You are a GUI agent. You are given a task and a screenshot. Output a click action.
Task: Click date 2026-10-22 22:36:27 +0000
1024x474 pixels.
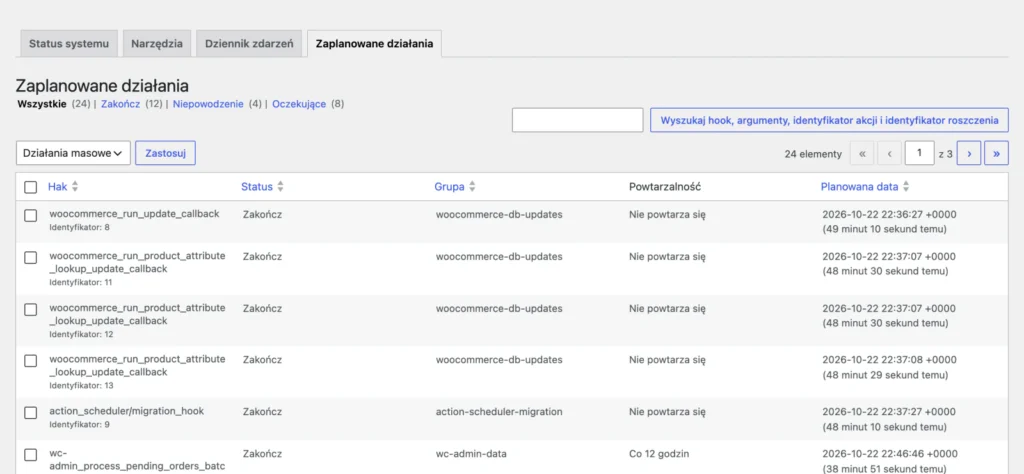888,214
